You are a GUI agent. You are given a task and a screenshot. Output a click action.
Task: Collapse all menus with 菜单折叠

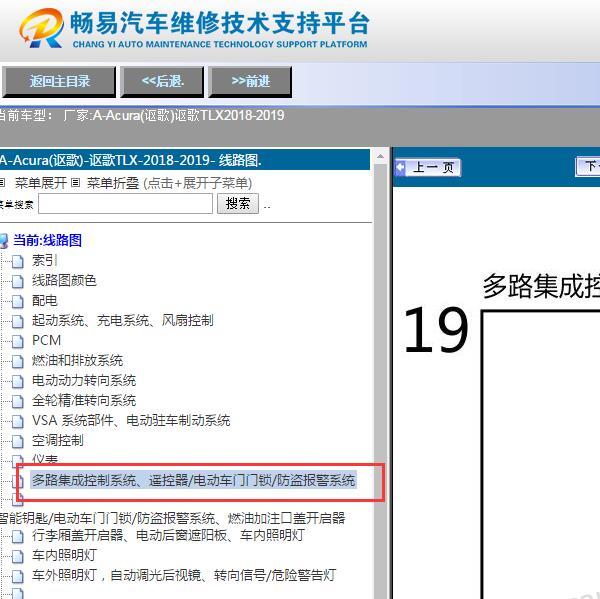(113, 183)
